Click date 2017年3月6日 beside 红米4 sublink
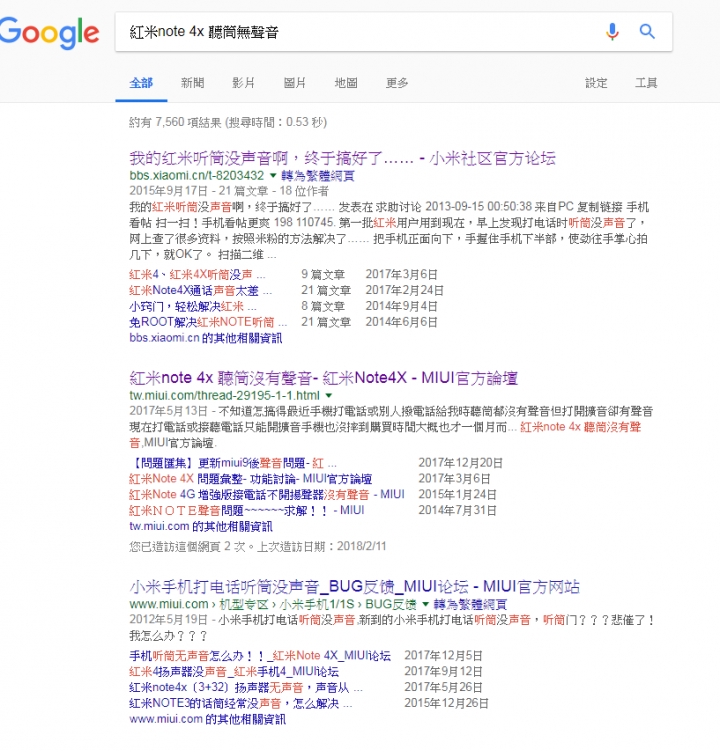This screenshot has height=750, width=720. tap(401, 275)
